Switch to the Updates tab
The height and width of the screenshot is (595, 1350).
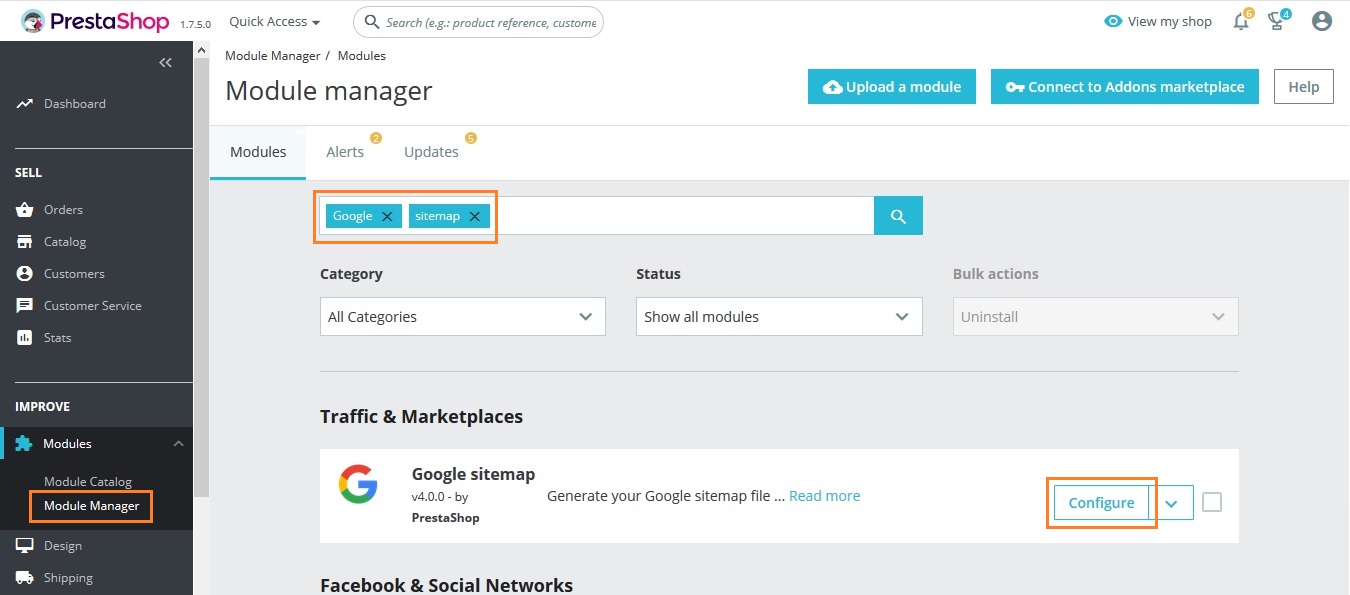[431, 152]
